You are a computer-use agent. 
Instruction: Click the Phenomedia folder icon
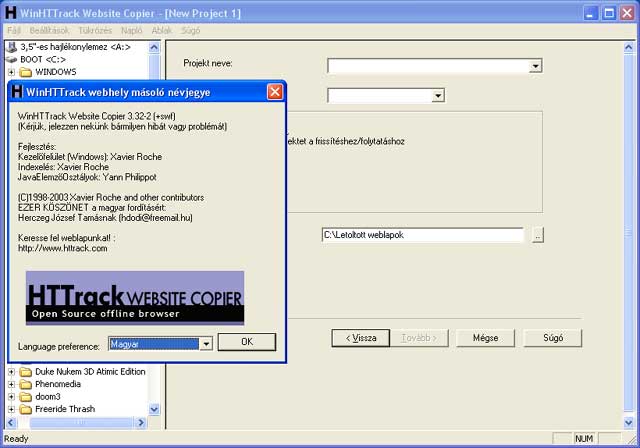coord(26,384)
